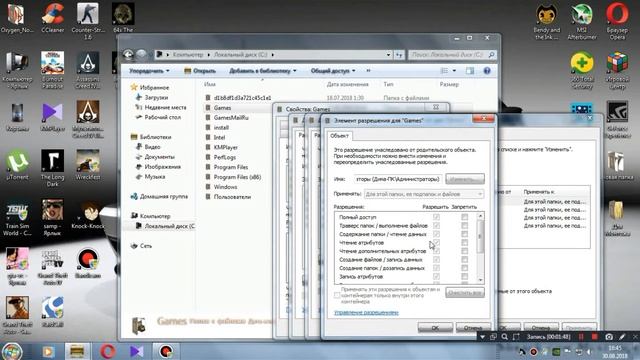Image resolution: width=640 pixels, height=360 pixels.
Task: Open the Knock-Knock desktop shortcut
Action: (88, 214)
